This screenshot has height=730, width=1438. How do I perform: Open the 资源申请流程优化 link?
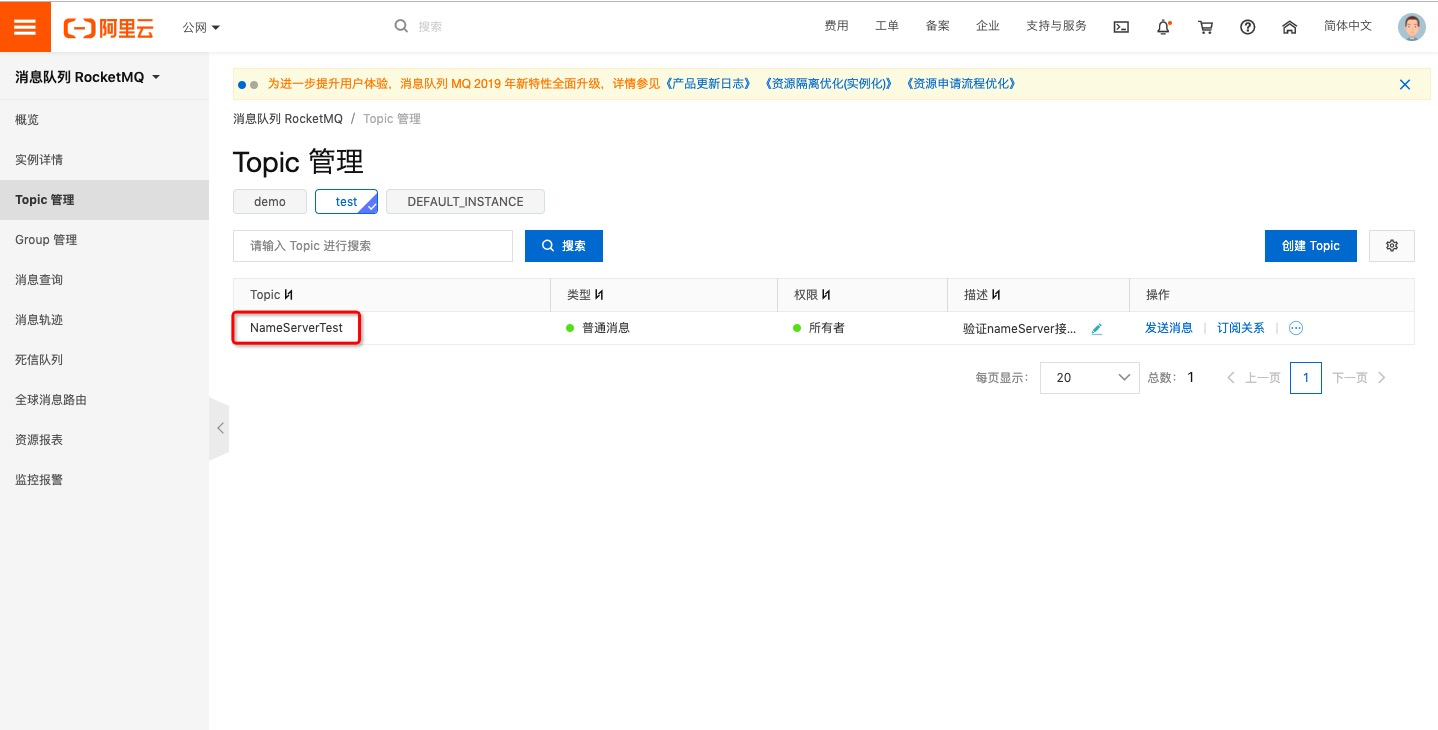tap(961, 84)
